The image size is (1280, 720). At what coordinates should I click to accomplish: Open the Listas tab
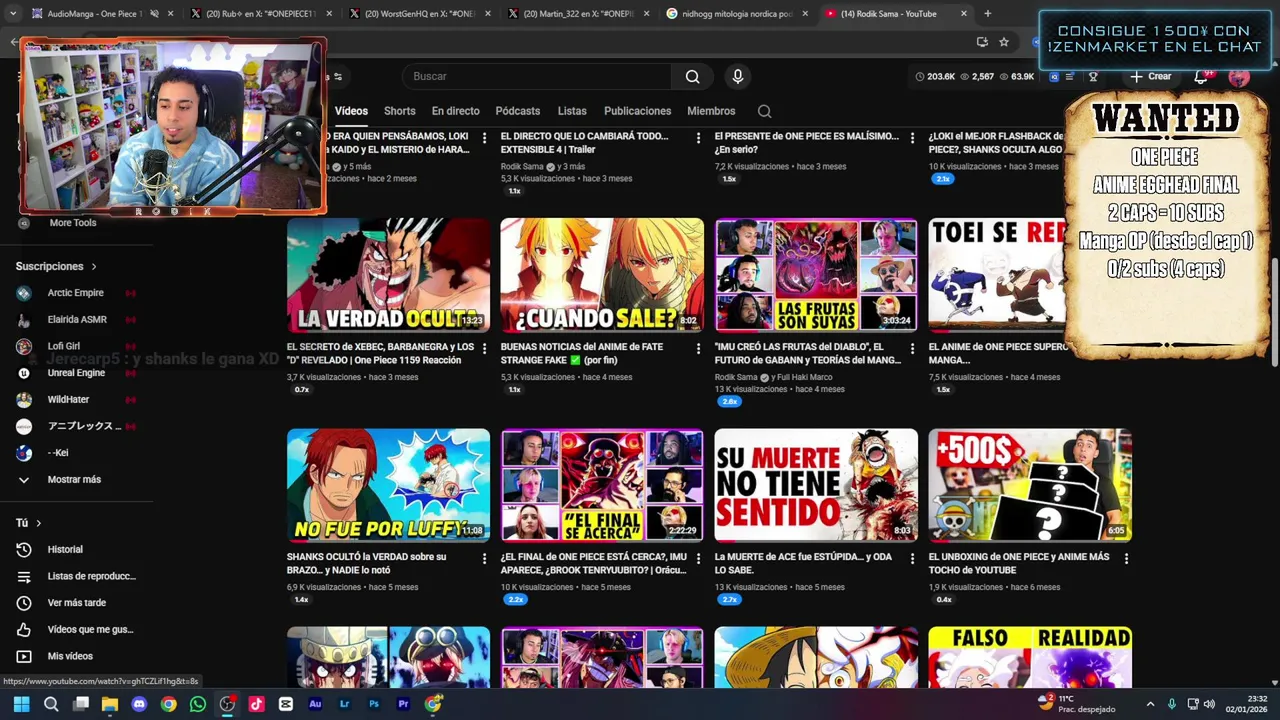pyautogui.click(x=572, y=111)
